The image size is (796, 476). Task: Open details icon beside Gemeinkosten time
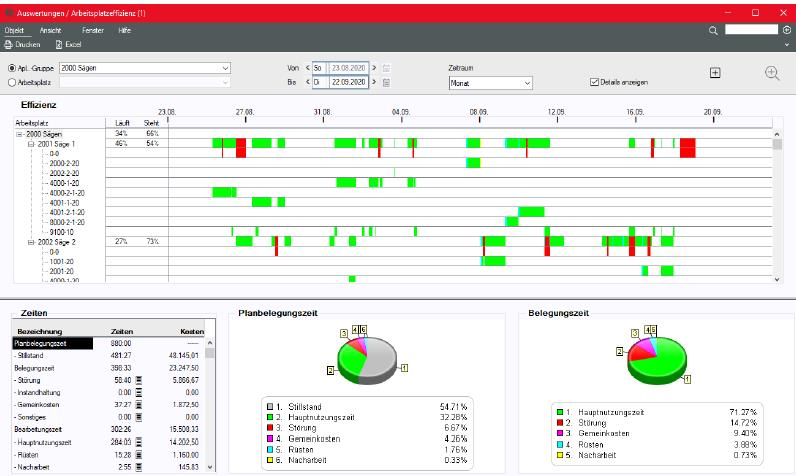[139, 404]
